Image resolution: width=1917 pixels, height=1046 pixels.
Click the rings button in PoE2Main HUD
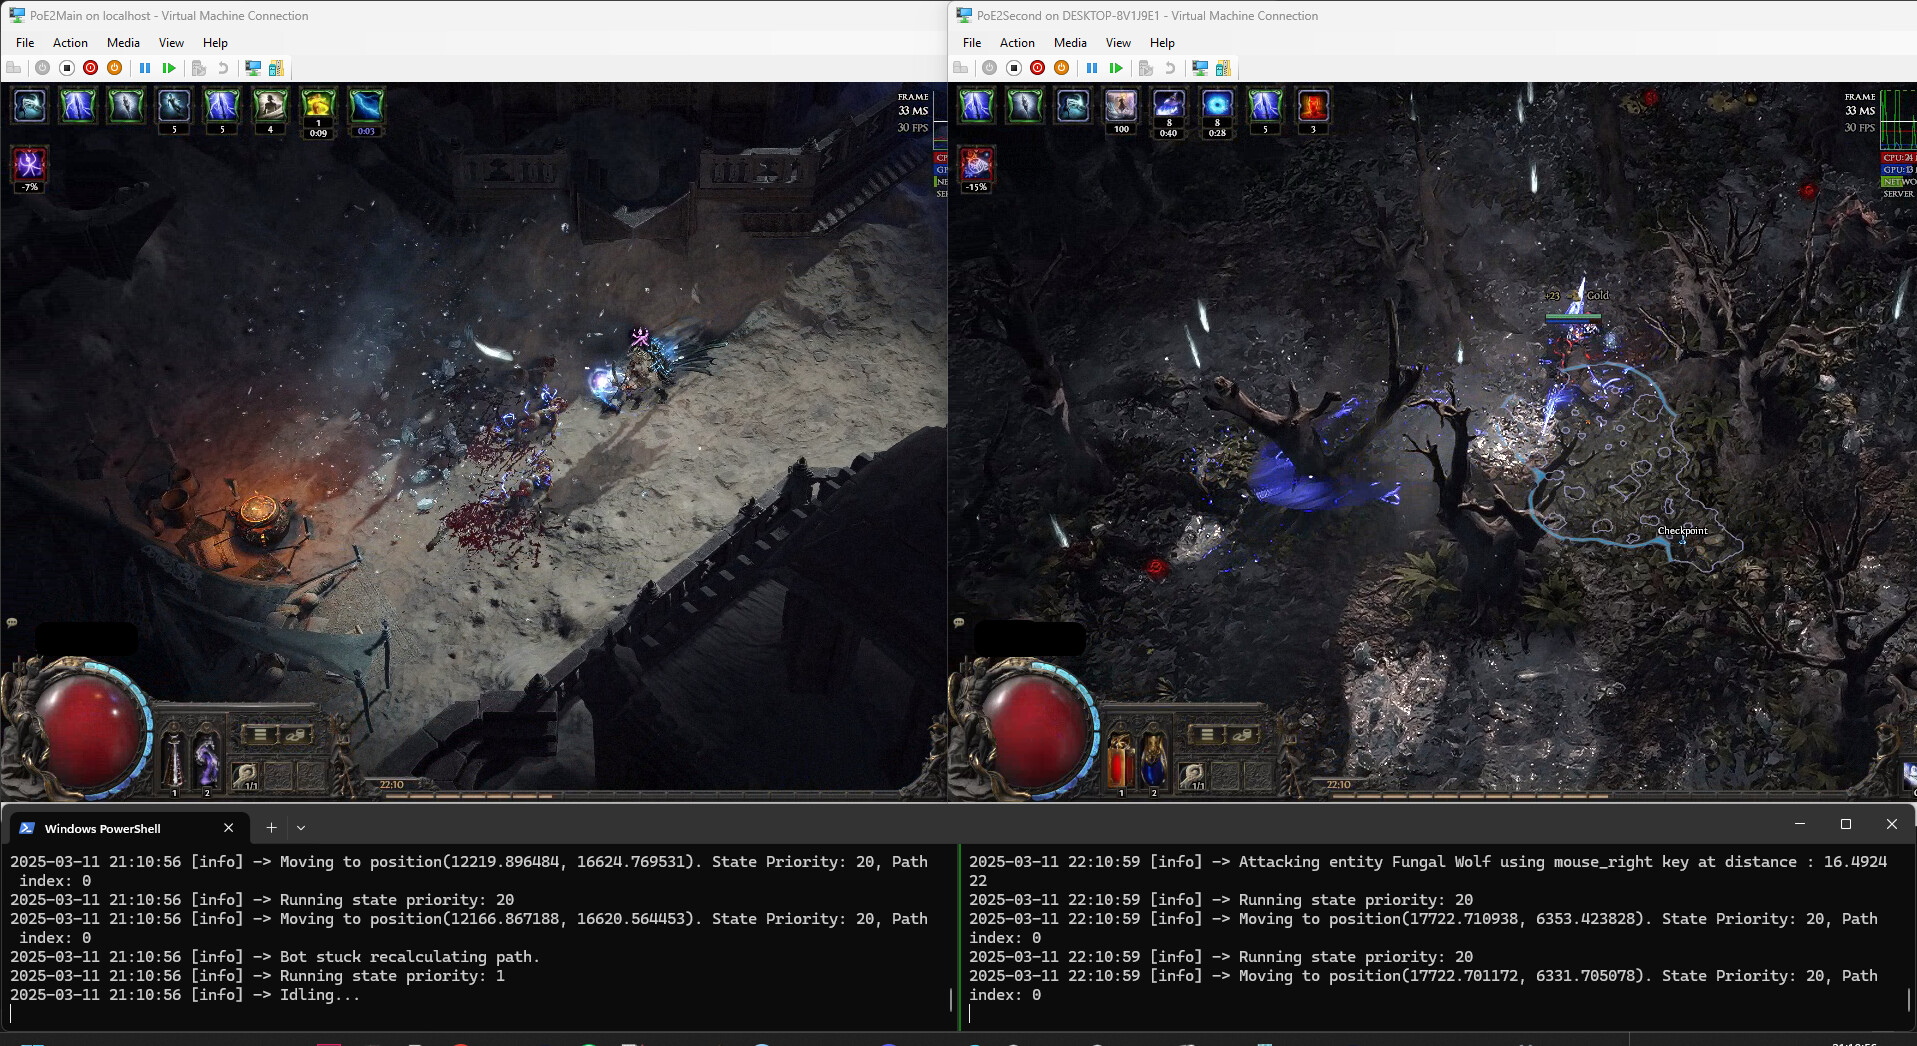click(296, 735)
